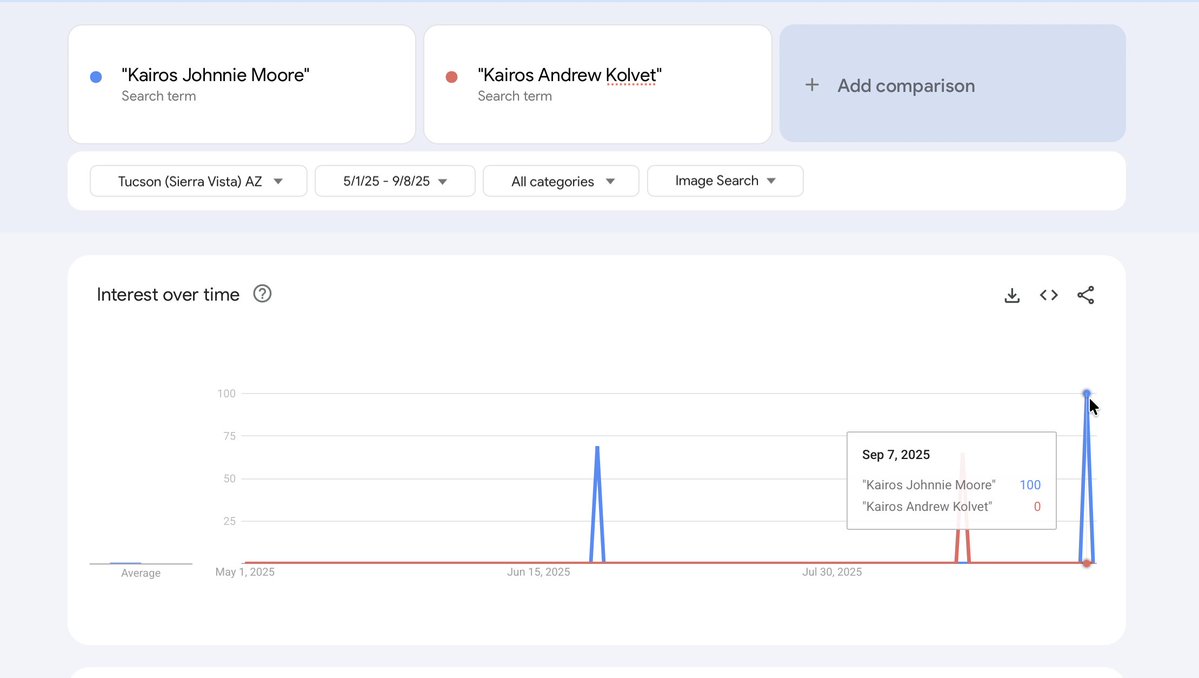
Task: Edit the "Kairos Andrew Kolvet" search term
Action: [597, 84]
